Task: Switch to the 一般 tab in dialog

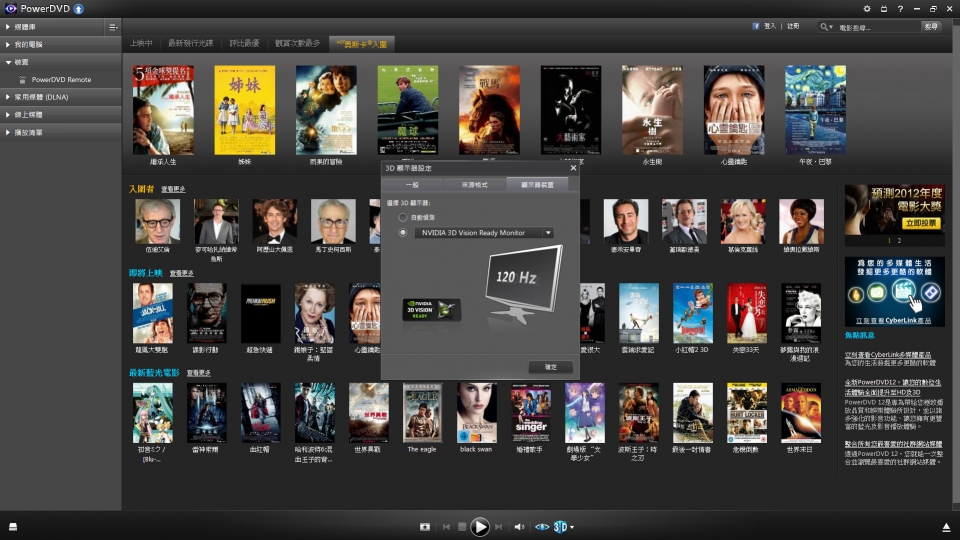Action: click(x=411, y=185)
